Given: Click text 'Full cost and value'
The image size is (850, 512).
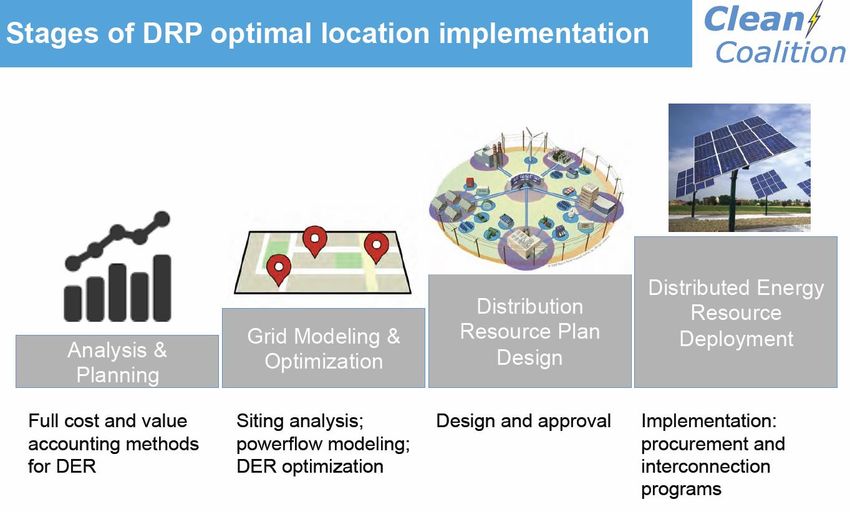Looking at the screenshot, I should [107, 421].
